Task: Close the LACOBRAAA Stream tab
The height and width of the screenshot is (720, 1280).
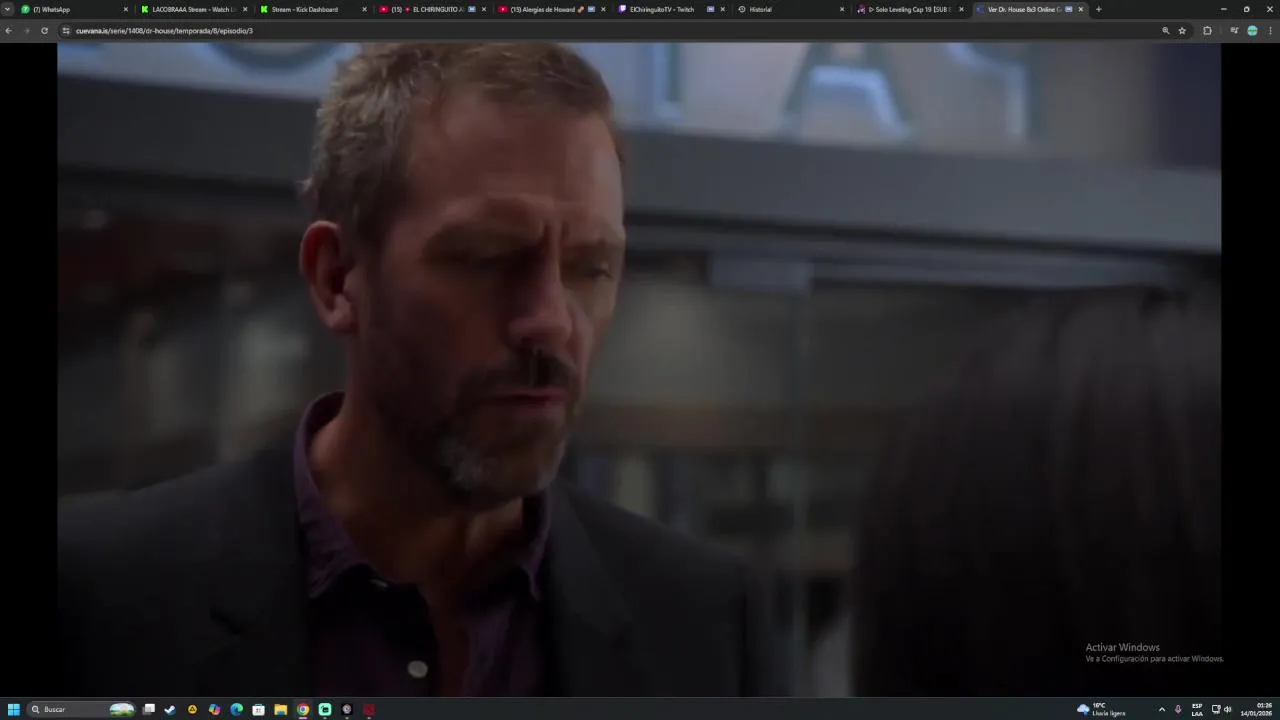Action: [x=245, y=9]
